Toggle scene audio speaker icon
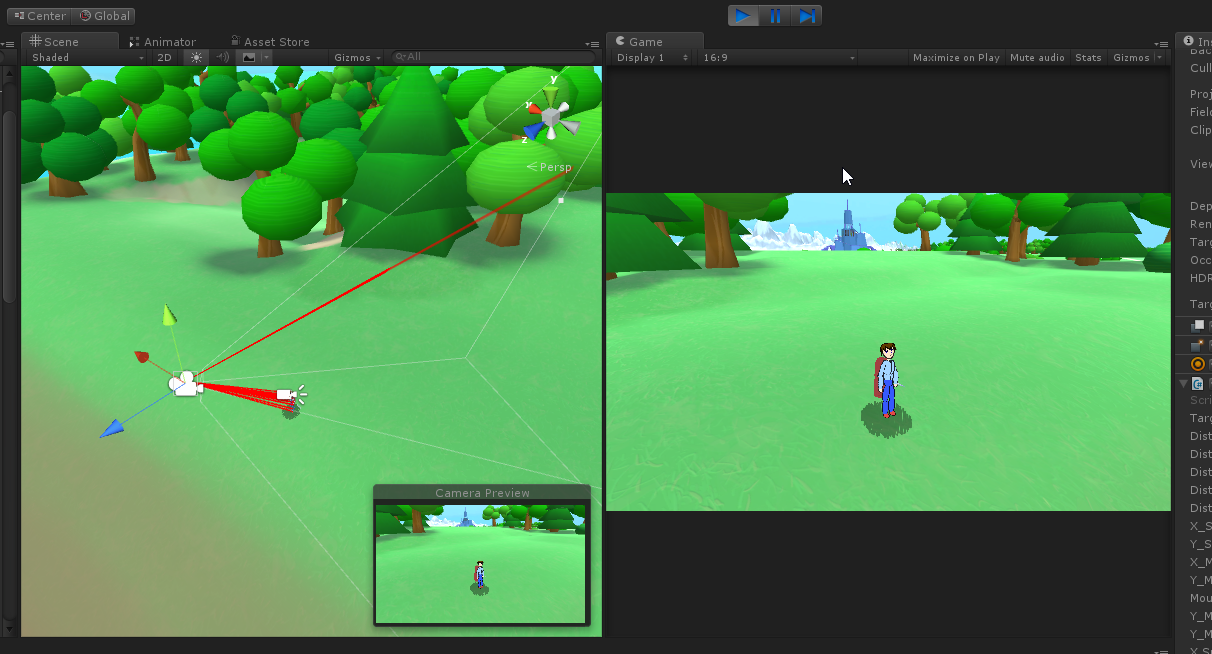 click(x=223, y=58)
